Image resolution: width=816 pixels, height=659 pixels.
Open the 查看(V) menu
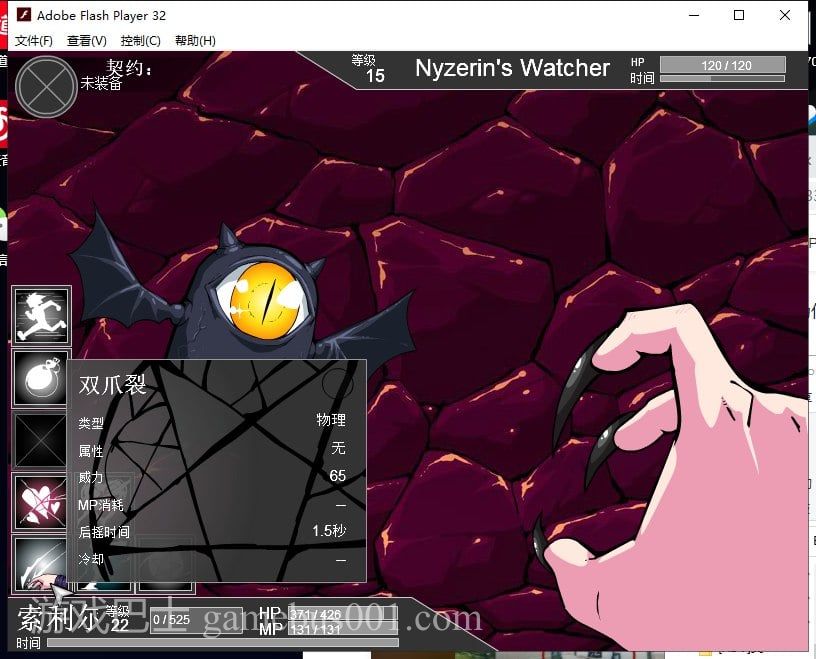coord(86,41)
